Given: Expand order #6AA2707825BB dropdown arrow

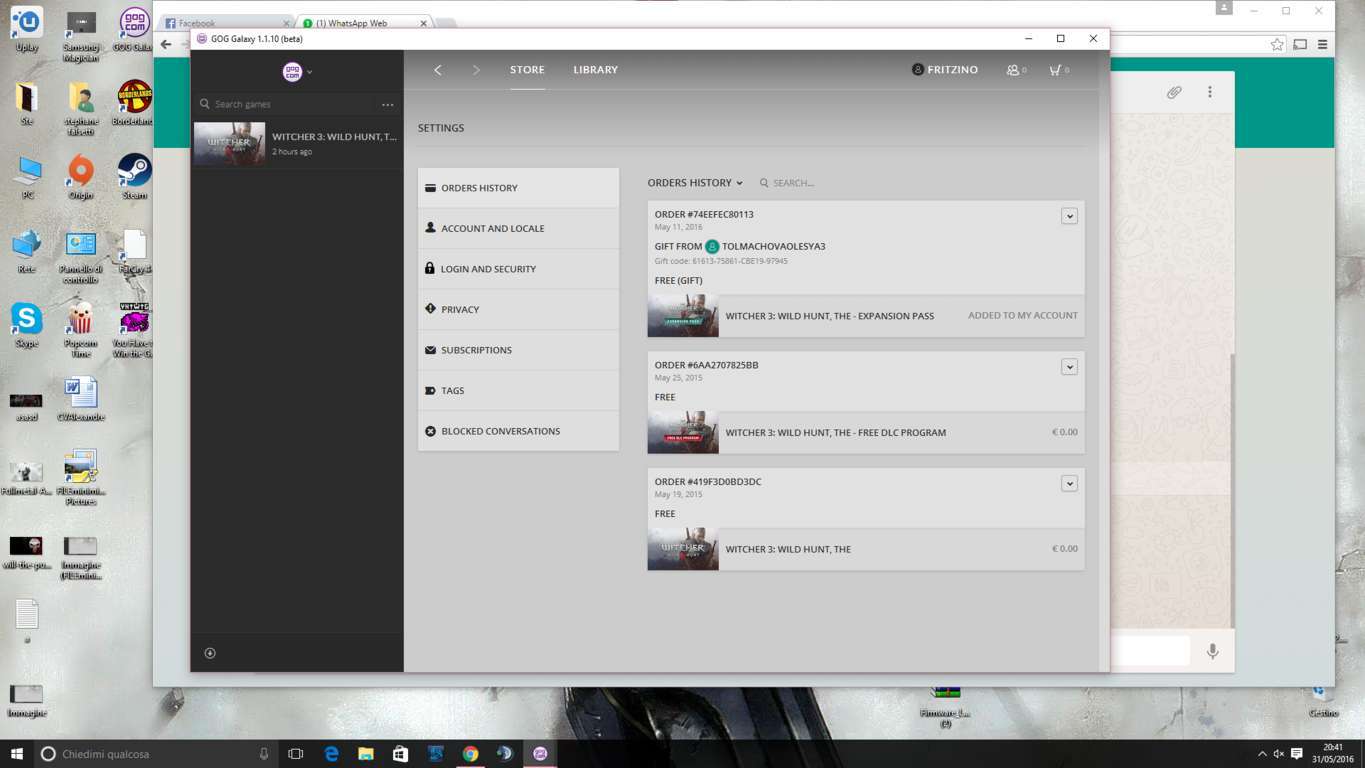Looking at the screenshot, I should coord(1069,367).
